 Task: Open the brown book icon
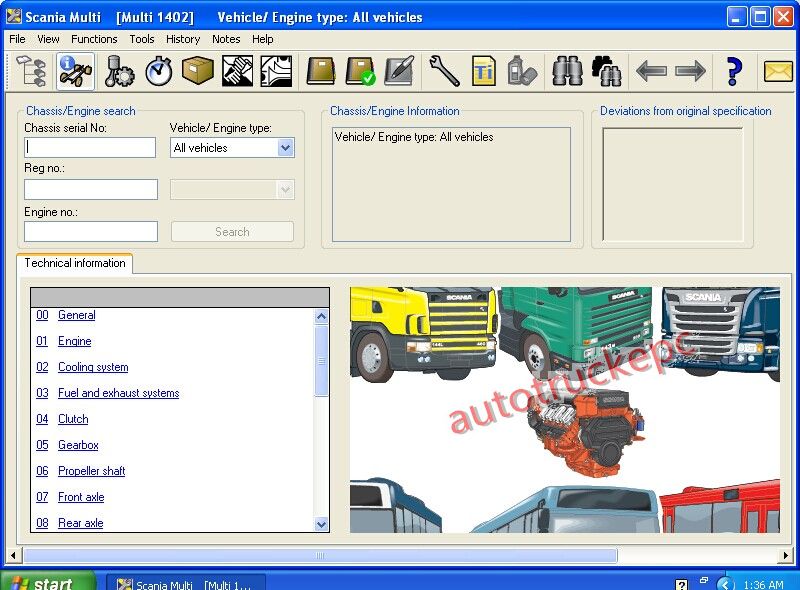click(x=320, y=71)
